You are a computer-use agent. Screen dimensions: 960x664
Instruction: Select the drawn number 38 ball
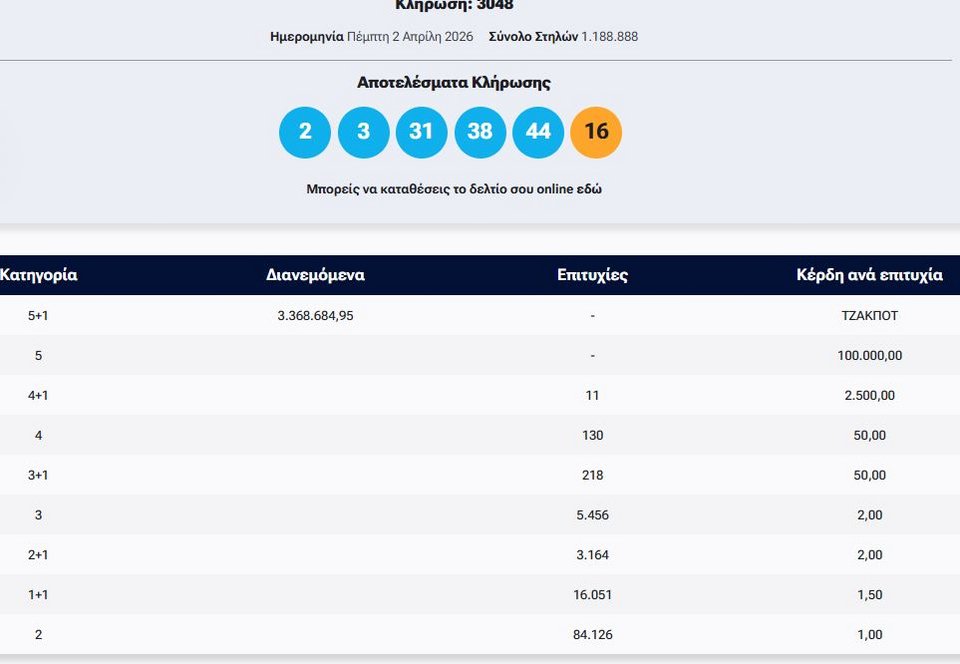coord(480,132)
